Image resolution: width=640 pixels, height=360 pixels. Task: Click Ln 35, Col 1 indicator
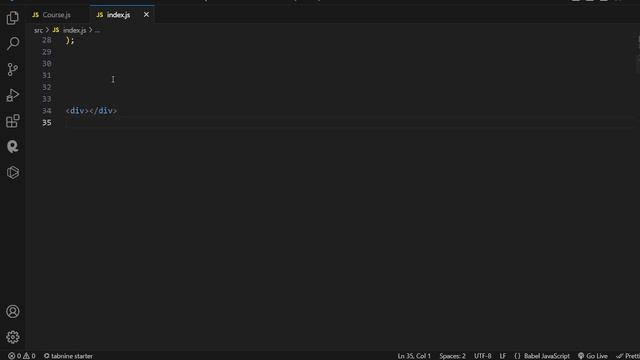pyautogui.click(x=414, y=356)
